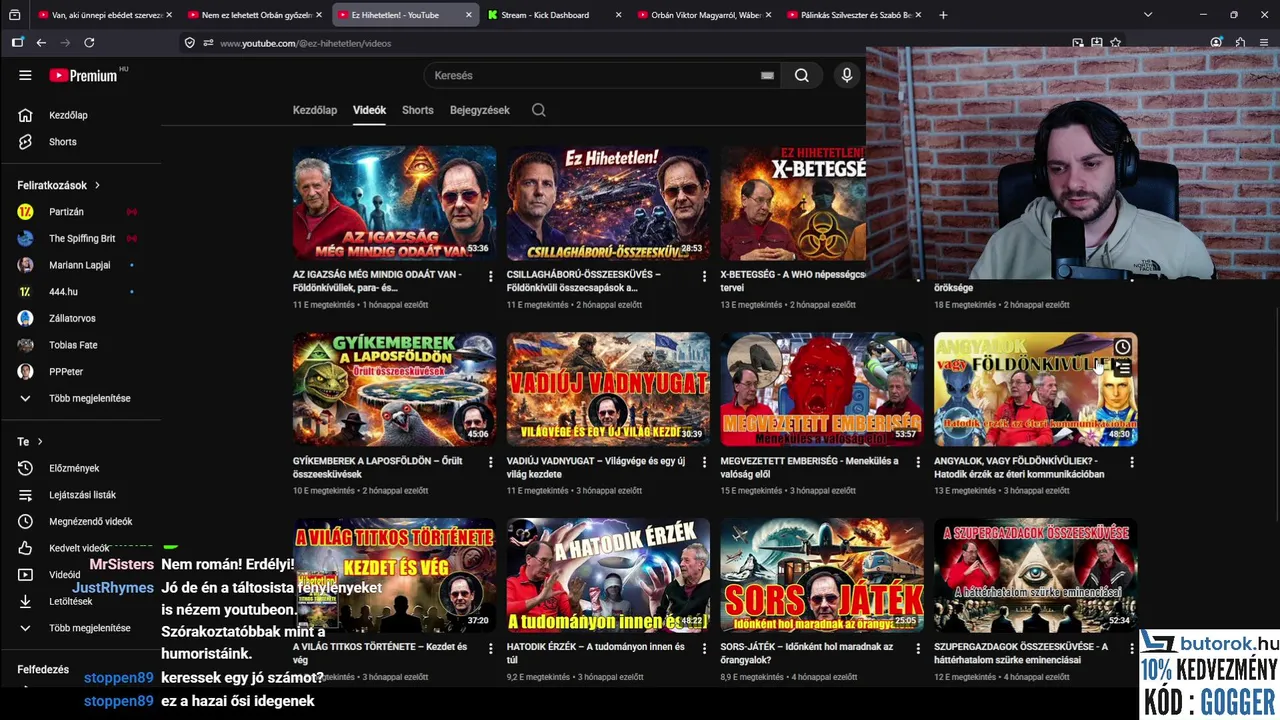Switch to Orbán Viktor Magyarról browser tab
Image resolution: width=1280 pixels, height=720 pixels.
point(705,15)
